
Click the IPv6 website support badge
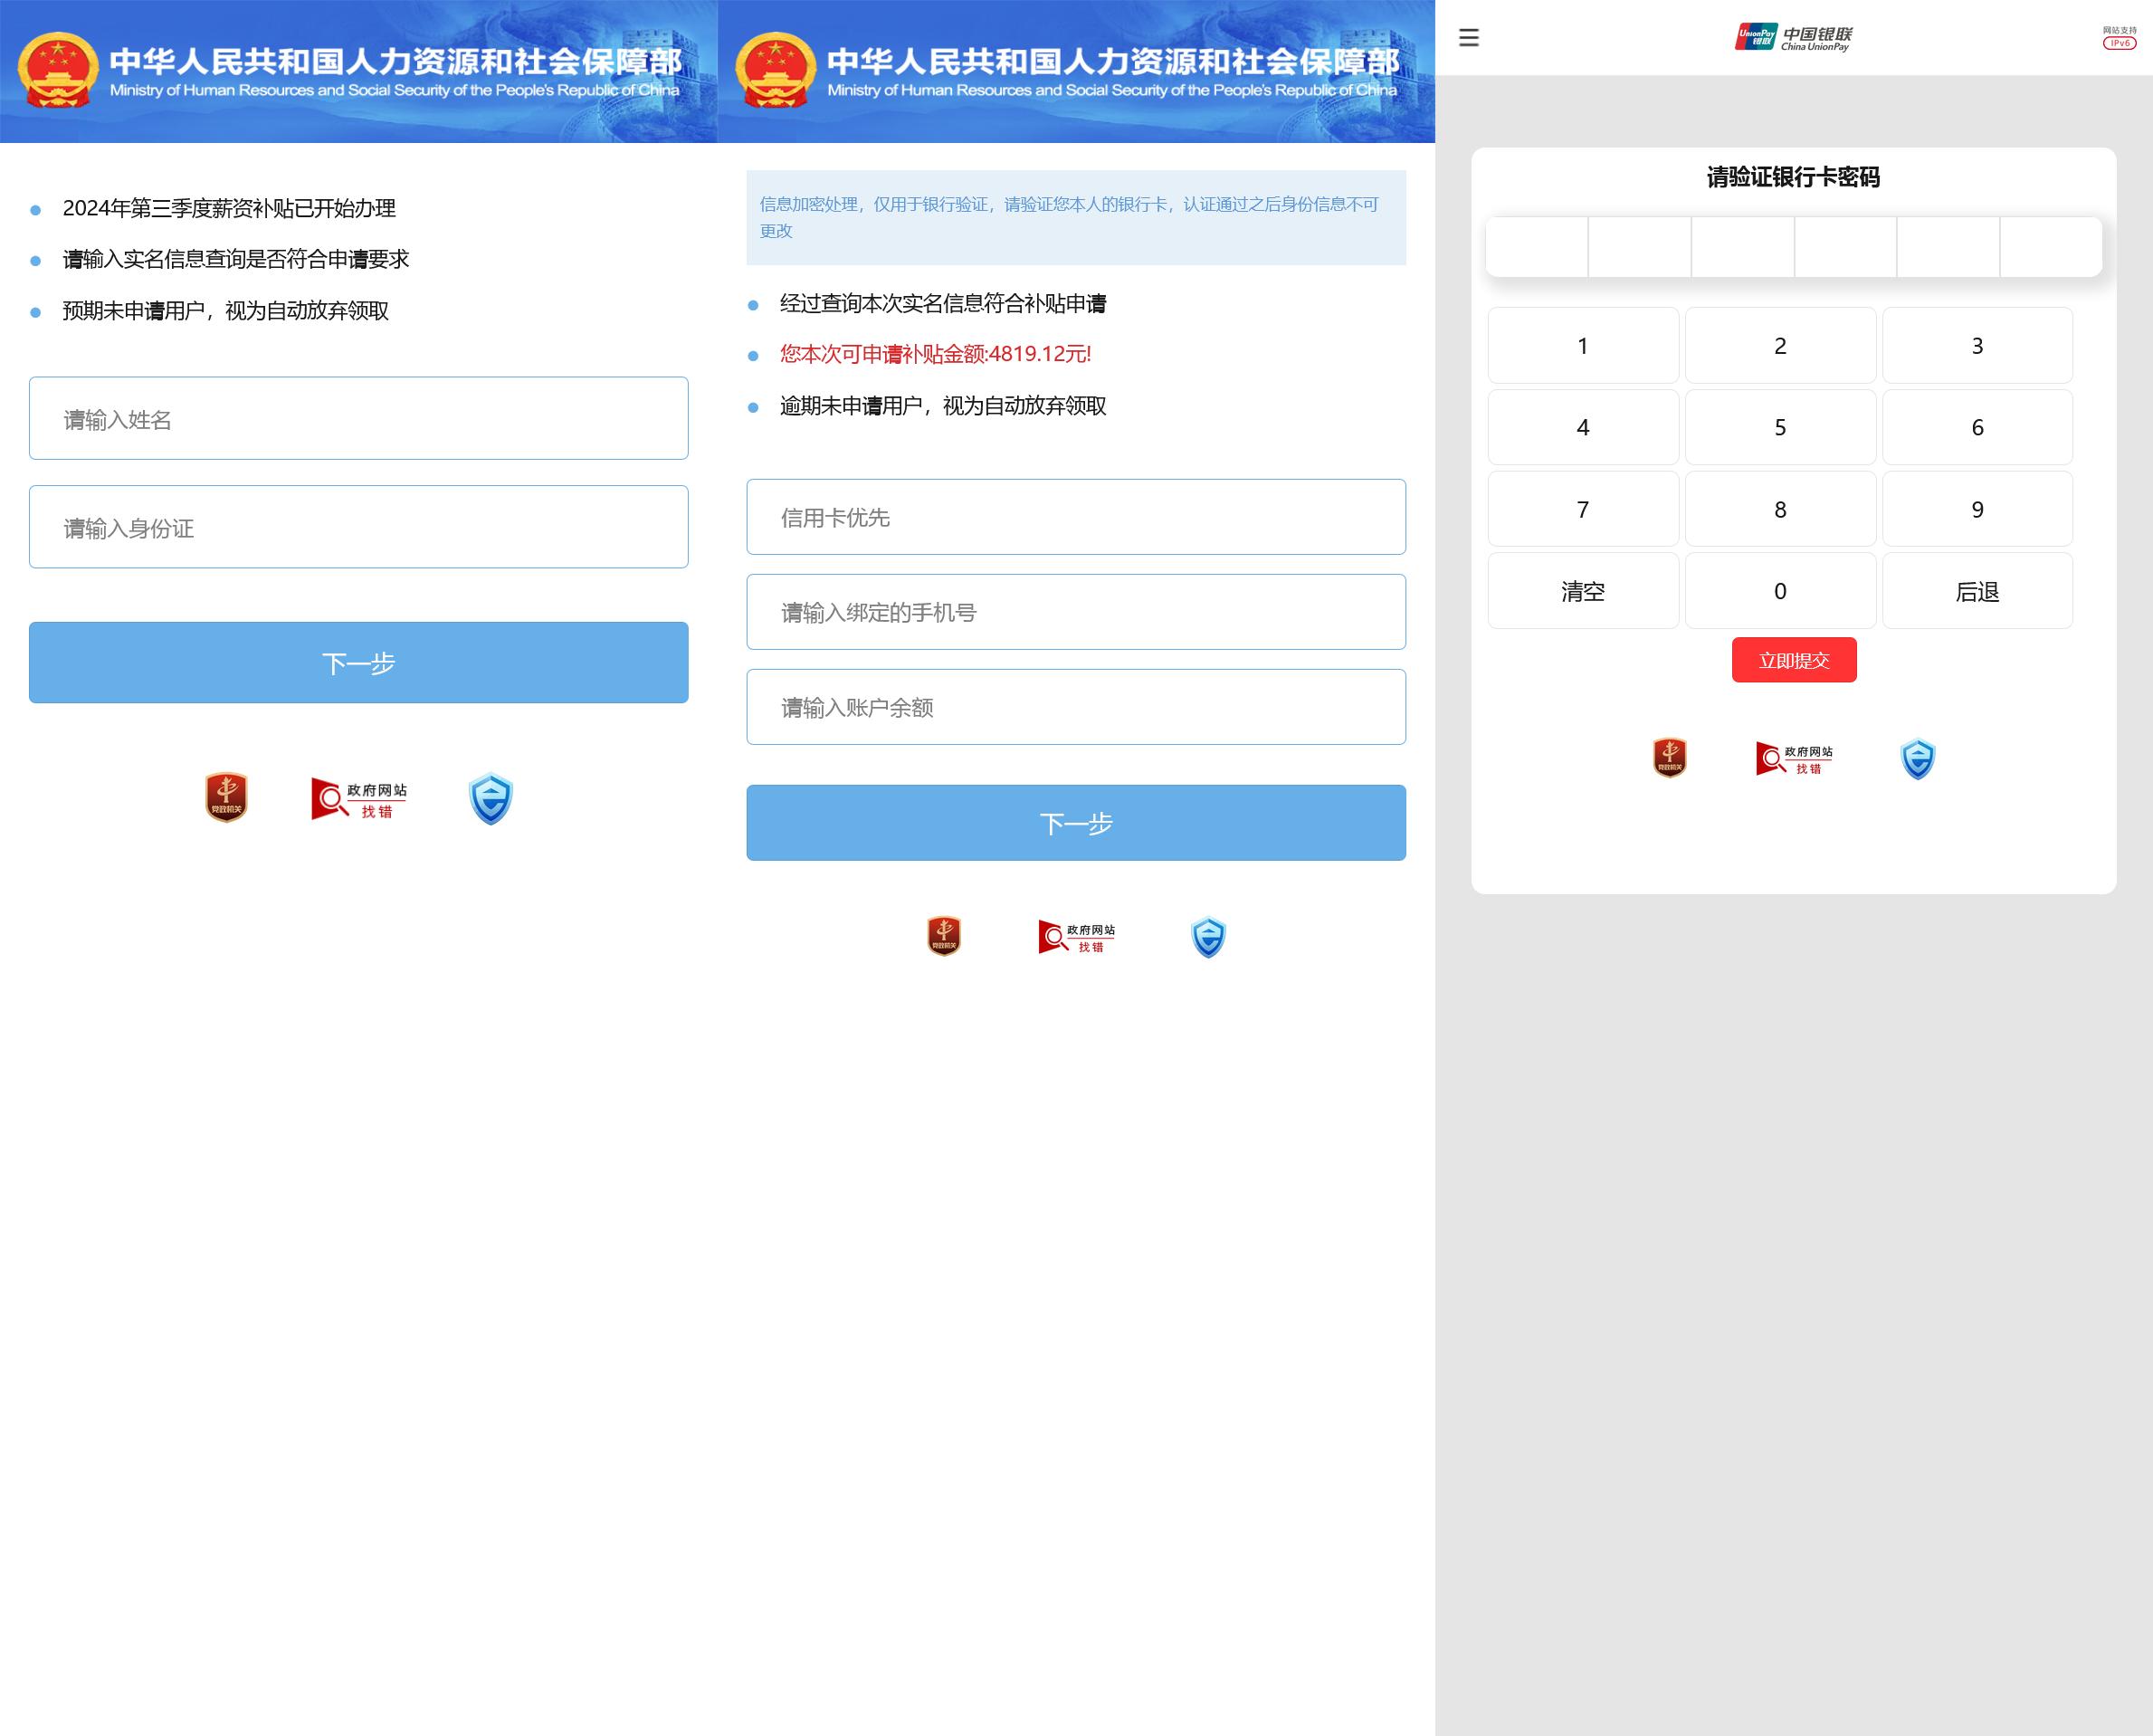tap(2119, 37)
